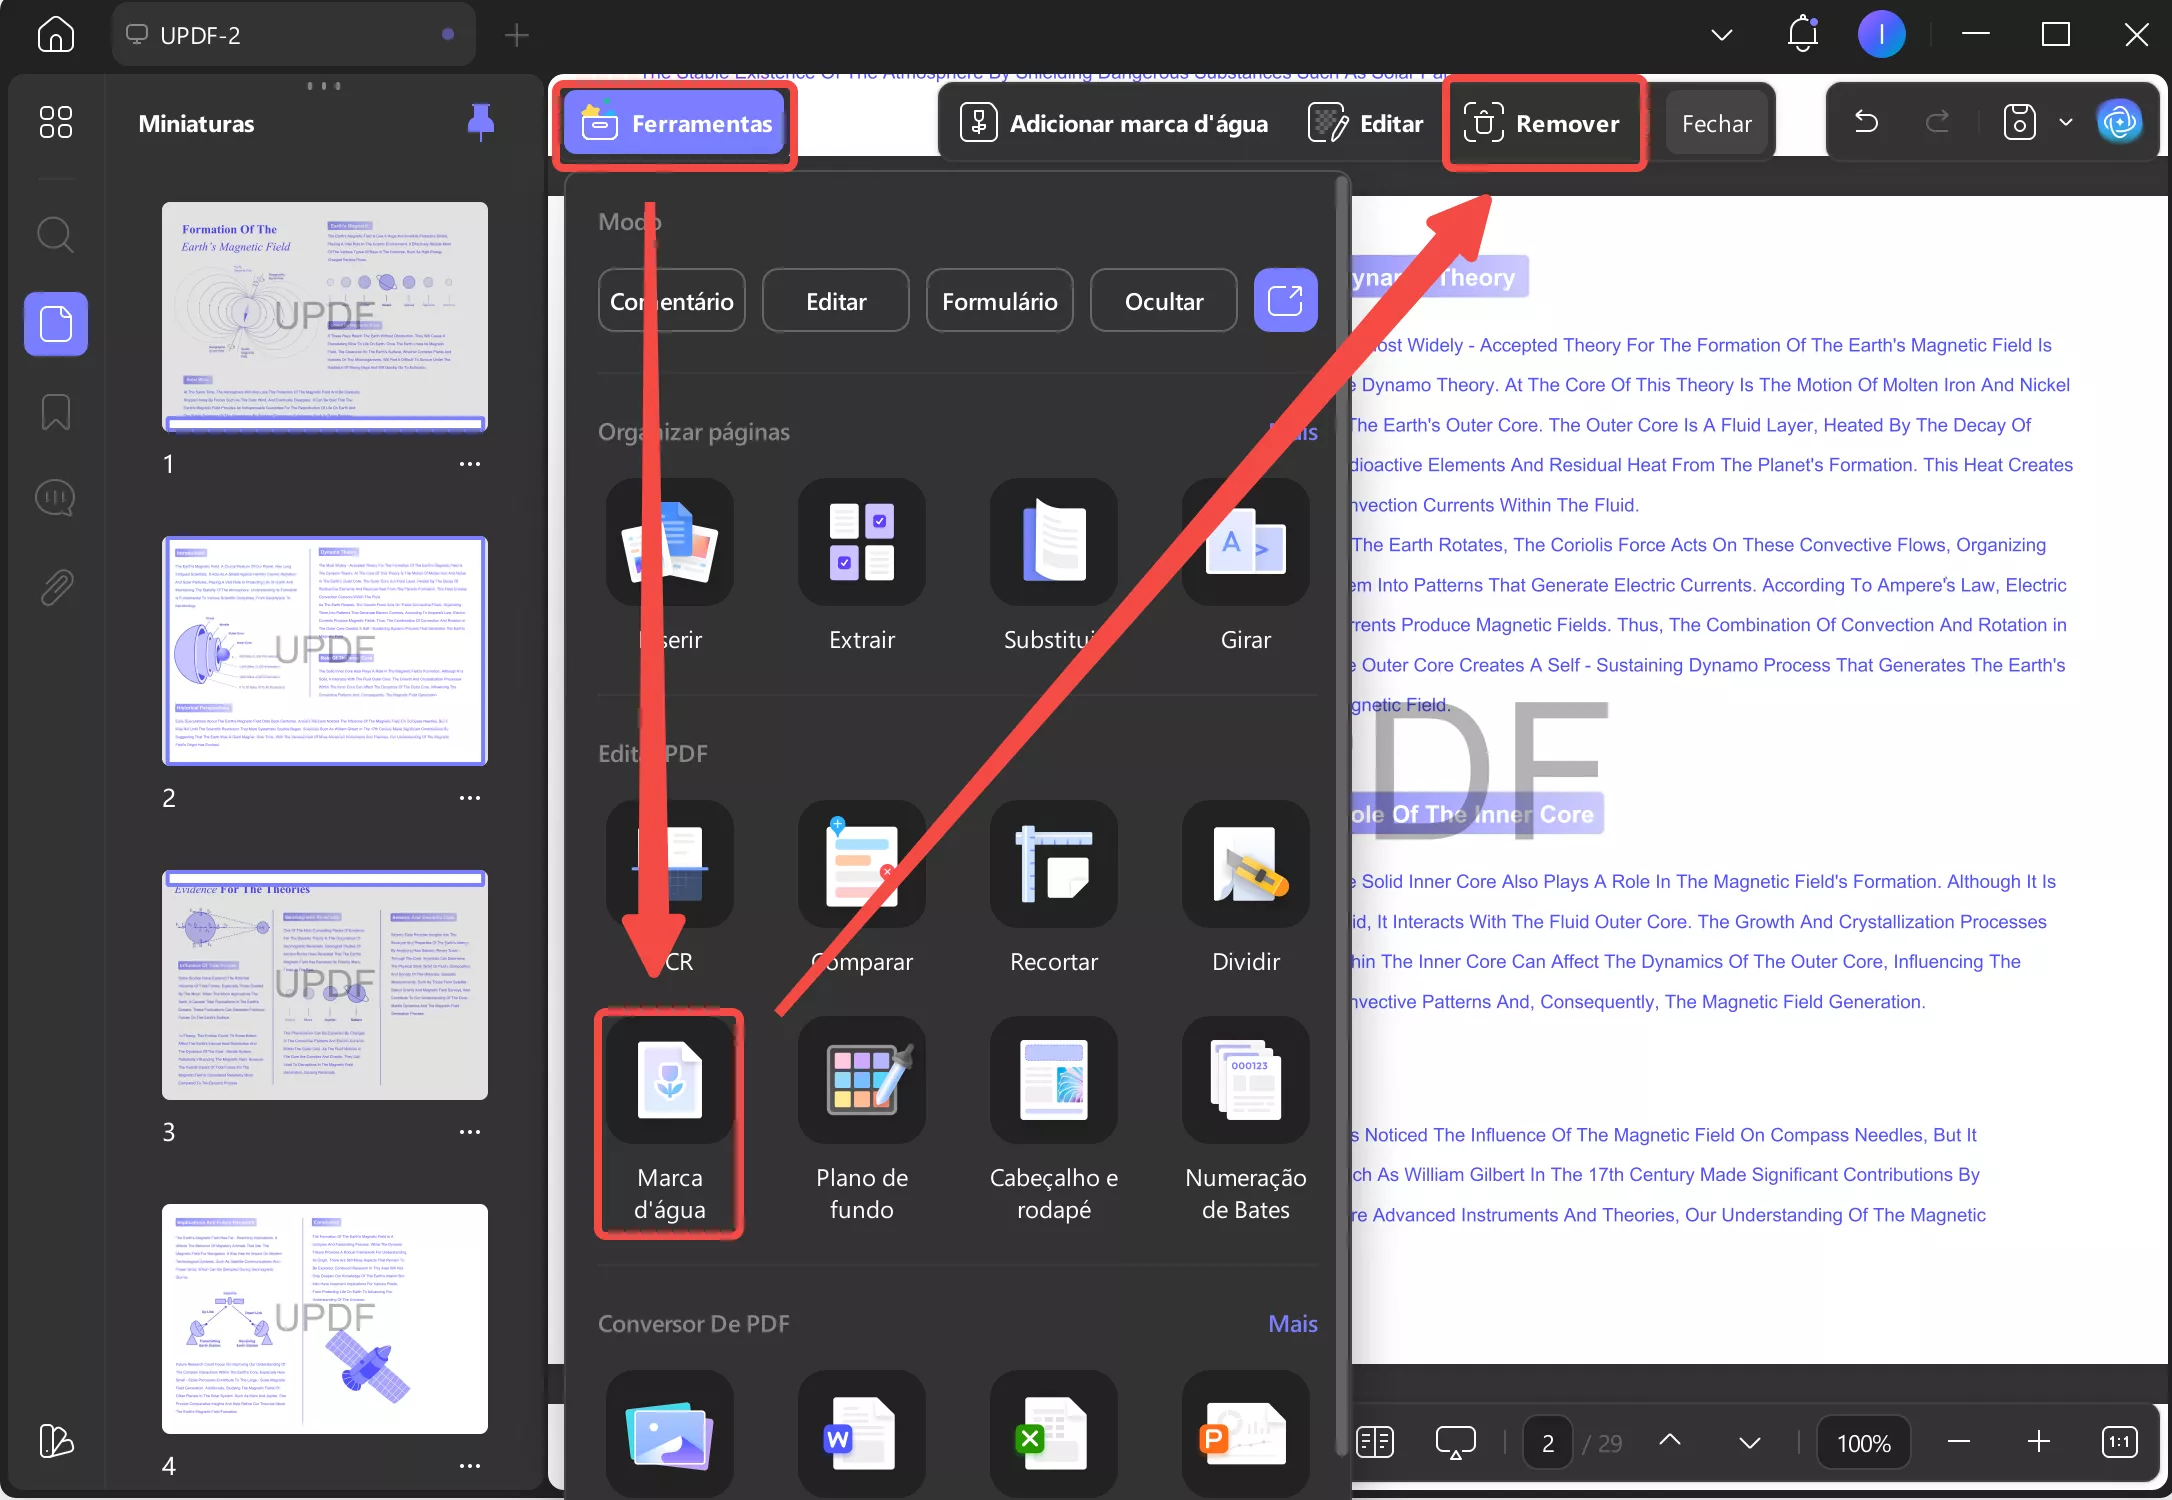Toggle the two-page reading view
Image resolution: width=2172 pixels, height=1500 pixels.
[x=1375, y=1442]
